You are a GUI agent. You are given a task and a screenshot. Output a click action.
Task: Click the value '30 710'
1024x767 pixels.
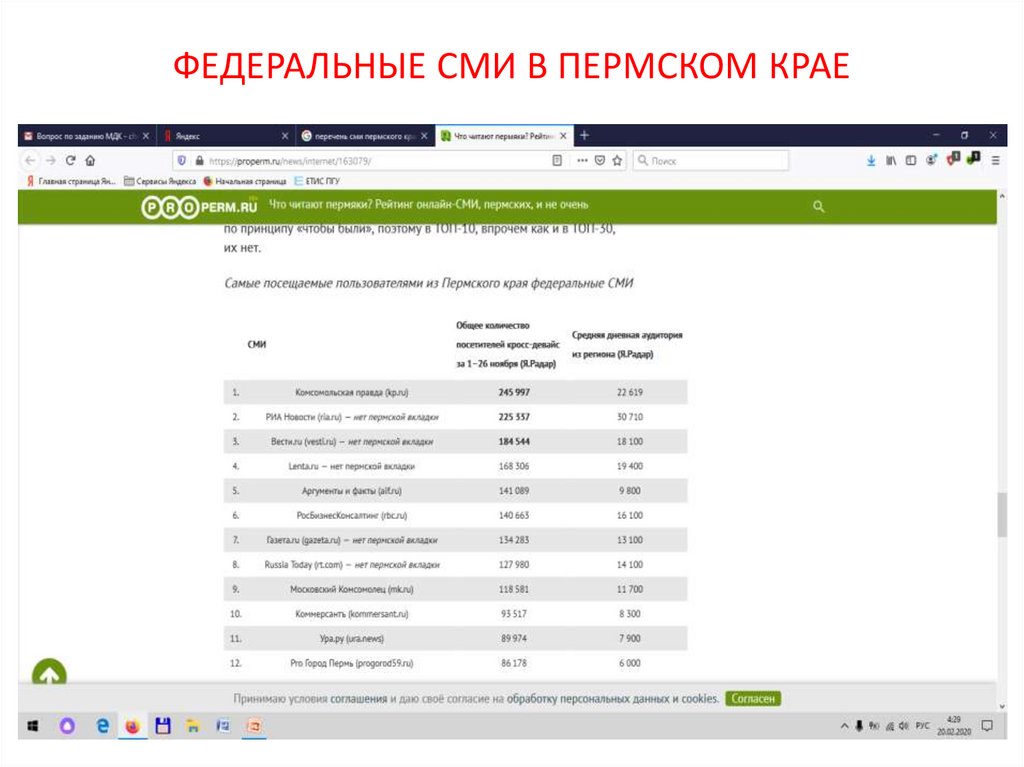pos(630,417)
